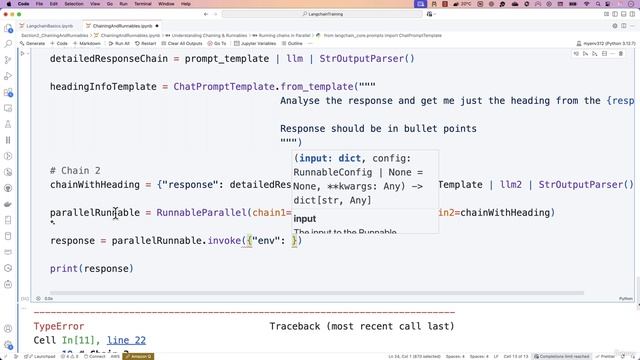
Task: Execute cell and below from cell toolbar
Action: (595, 53)
